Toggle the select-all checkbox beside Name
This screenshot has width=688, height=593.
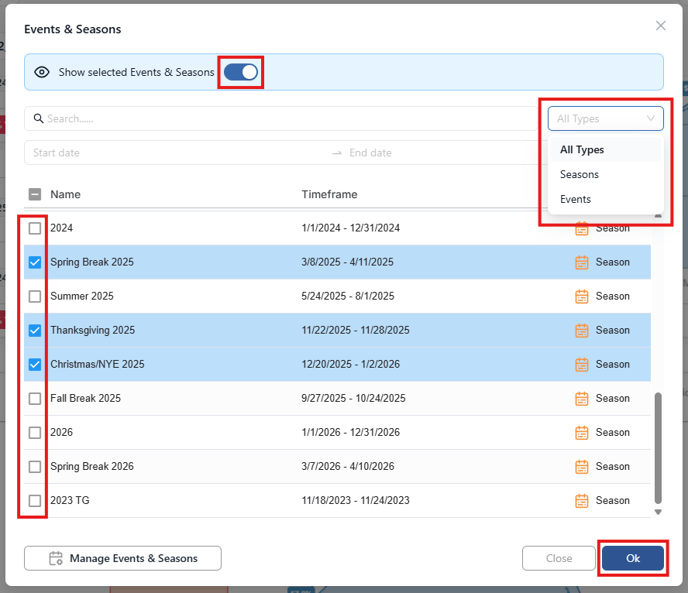[35, 194]
